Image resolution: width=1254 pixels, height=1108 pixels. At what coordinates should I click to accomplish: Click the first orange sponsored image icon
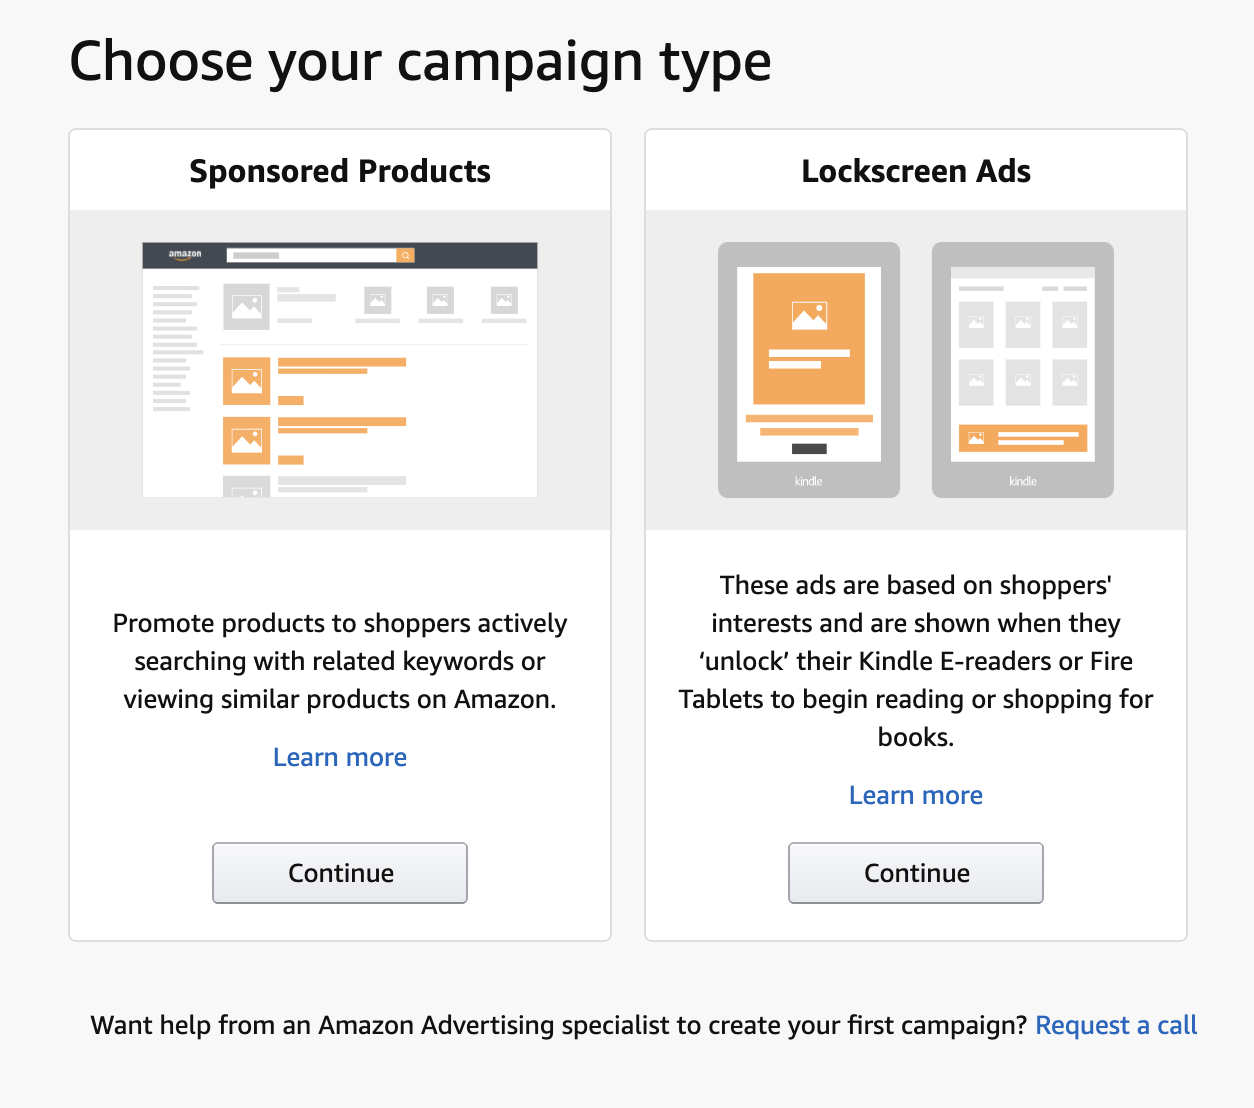pyautogui.click(x=247, y=381)
